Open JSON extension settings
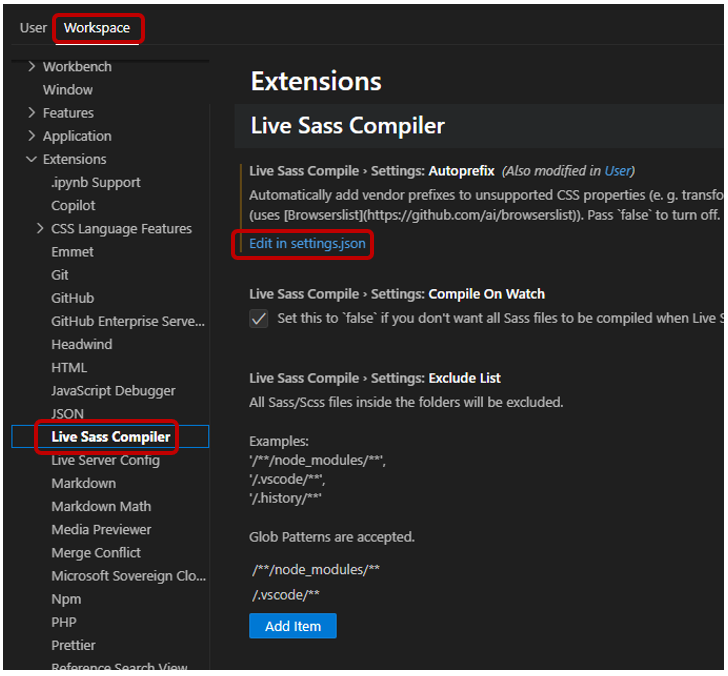 coord(68,413)
